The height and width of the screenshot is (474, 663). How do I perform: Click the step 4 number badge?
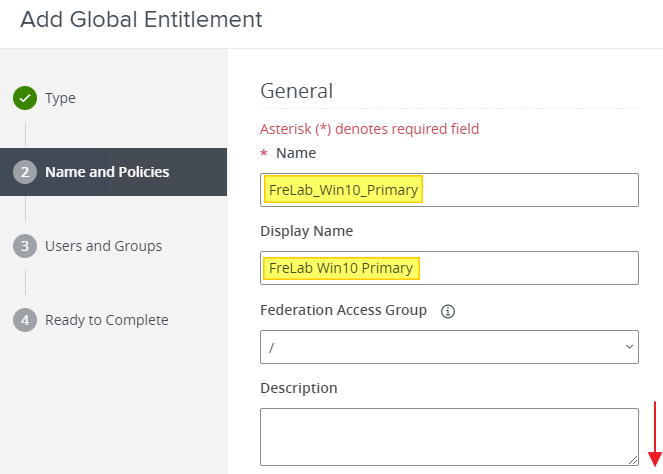[24, 320]
